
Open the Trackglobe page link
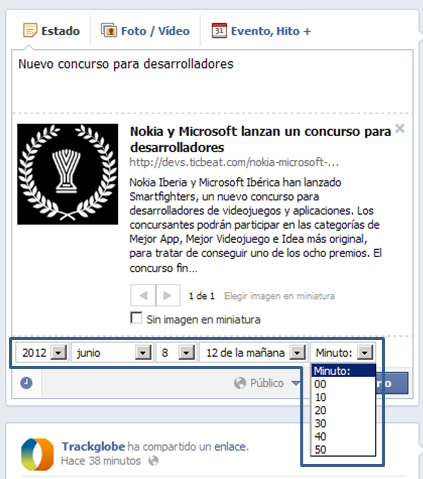(93, 446)
